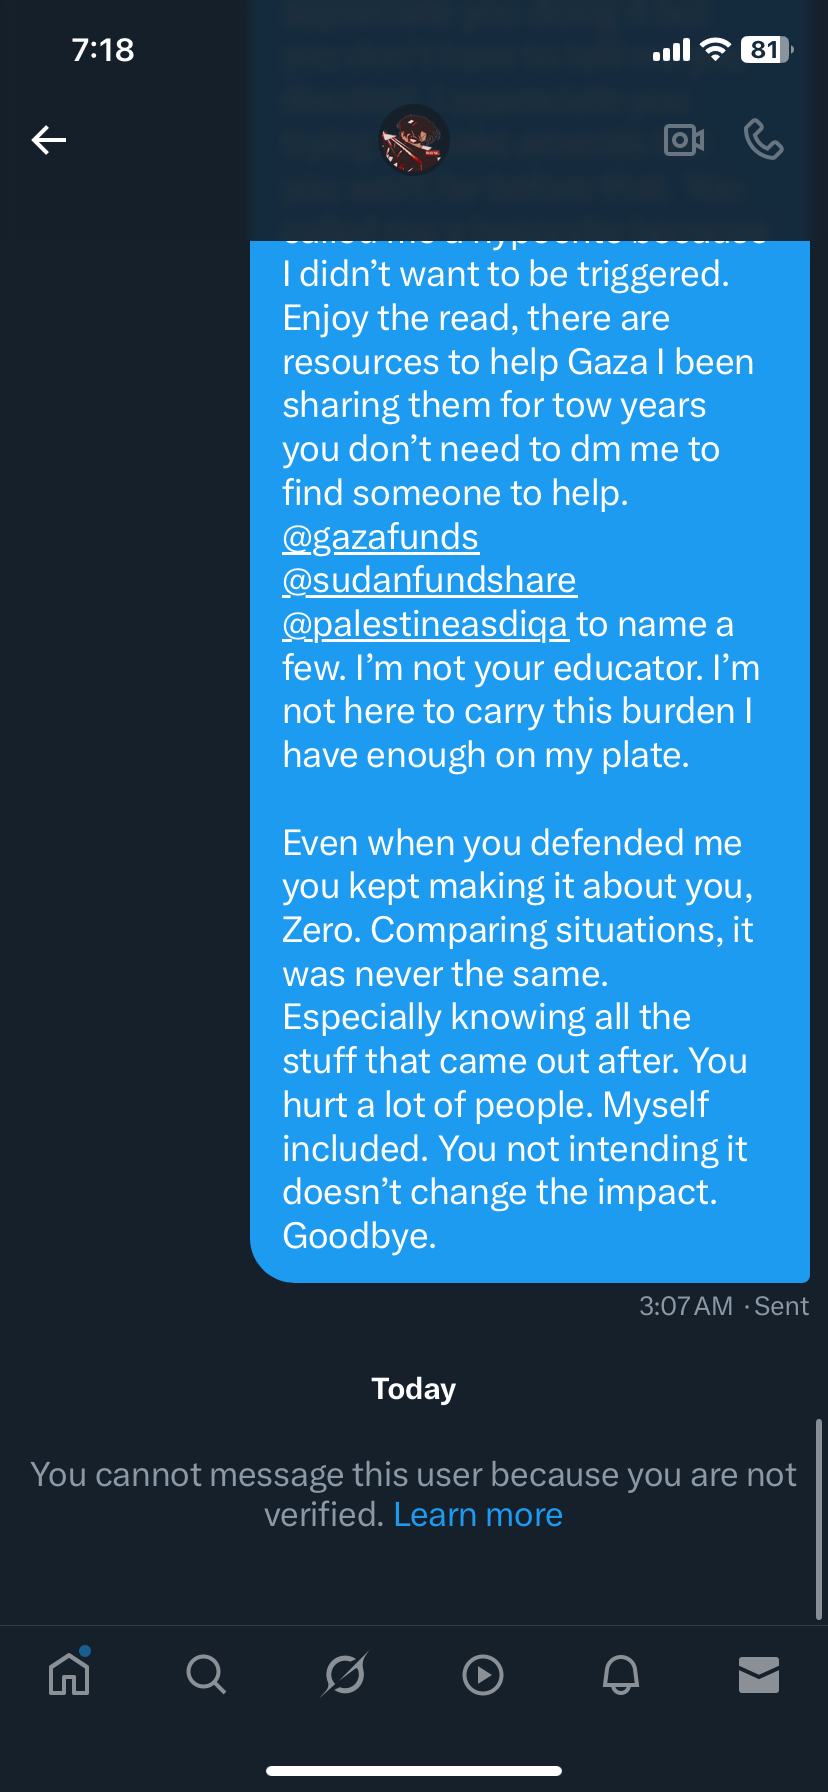Click the conversation scrollbar on the right edge
This screenshot has height=1792, width=828.
click(819, 1518)
